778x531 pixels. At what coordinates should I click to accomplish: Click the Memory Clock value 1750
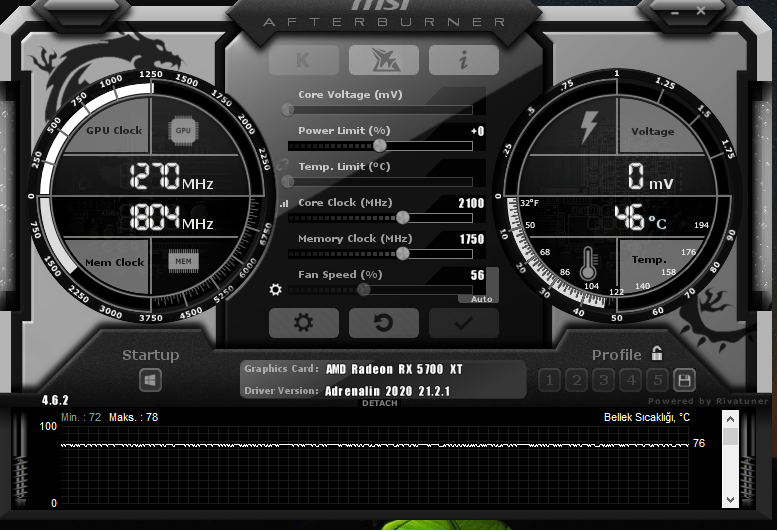471,239
